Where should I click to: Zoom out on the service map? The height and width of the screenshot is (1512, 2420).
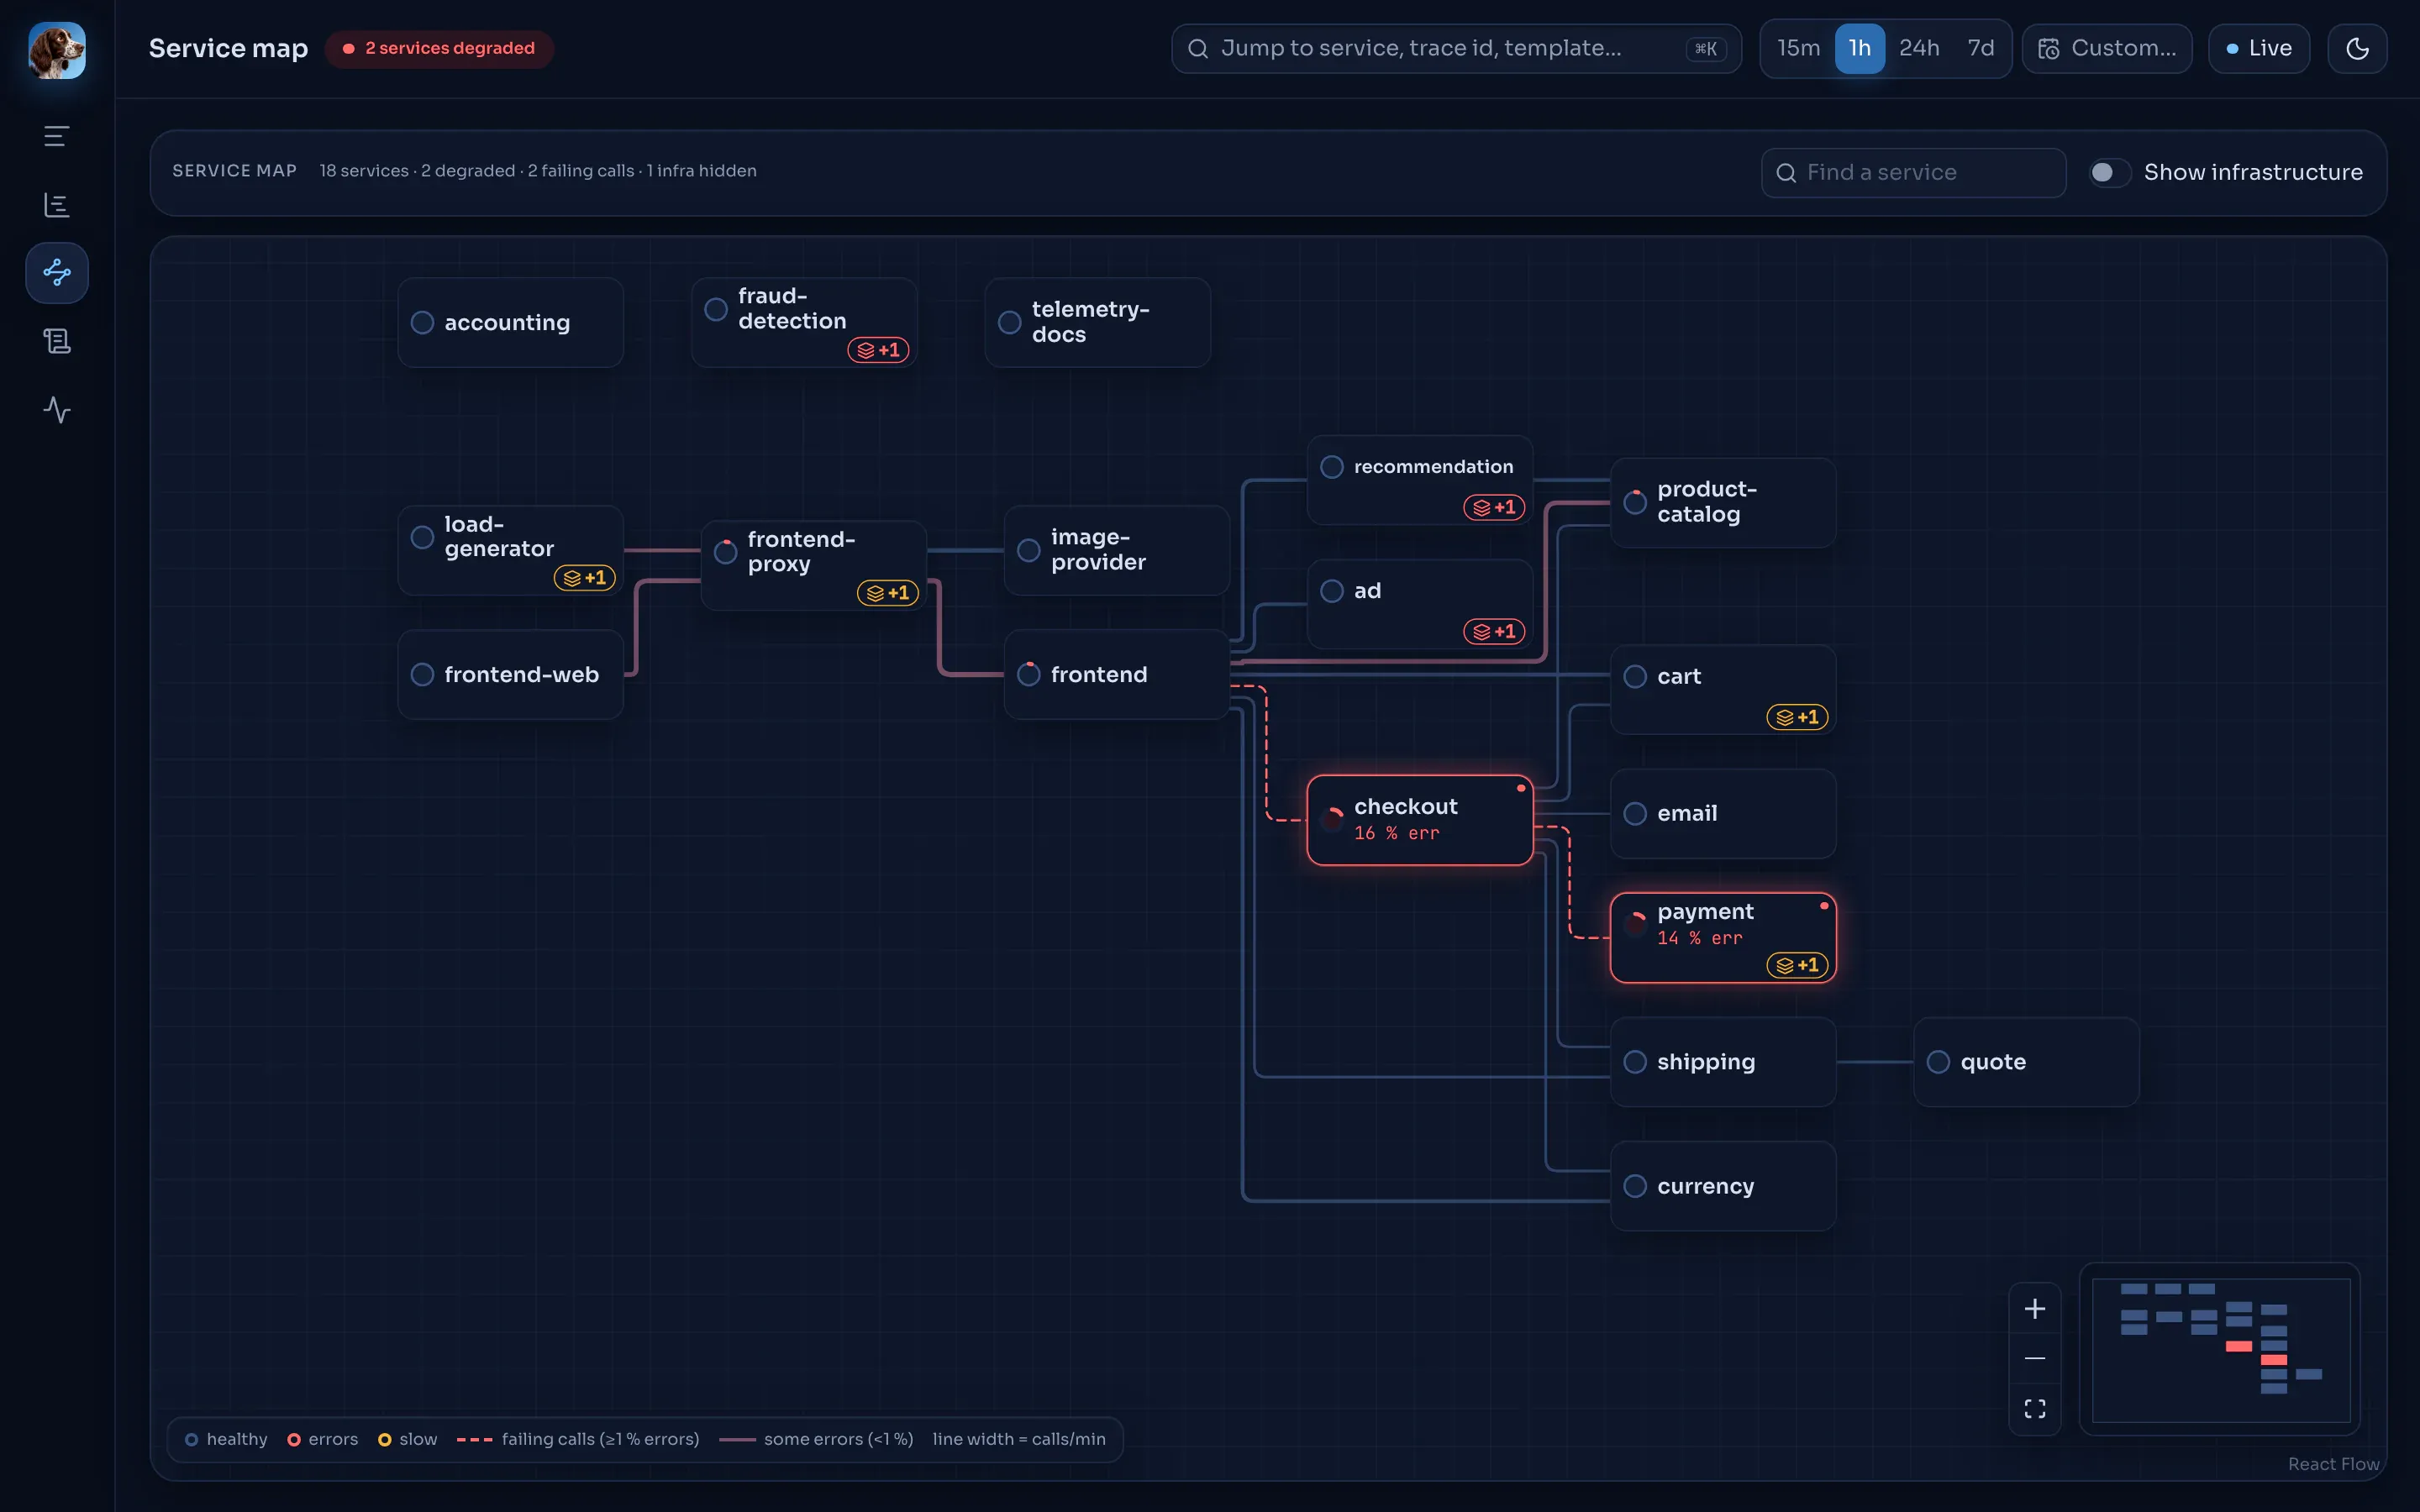(2034, 1359)
